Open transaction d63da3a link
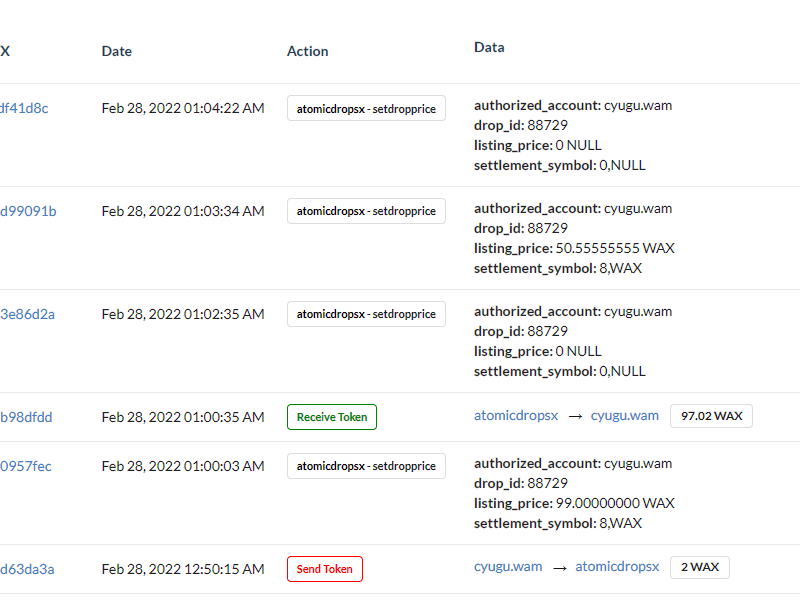The image size is (800, 600). click(x=27, y=569)
